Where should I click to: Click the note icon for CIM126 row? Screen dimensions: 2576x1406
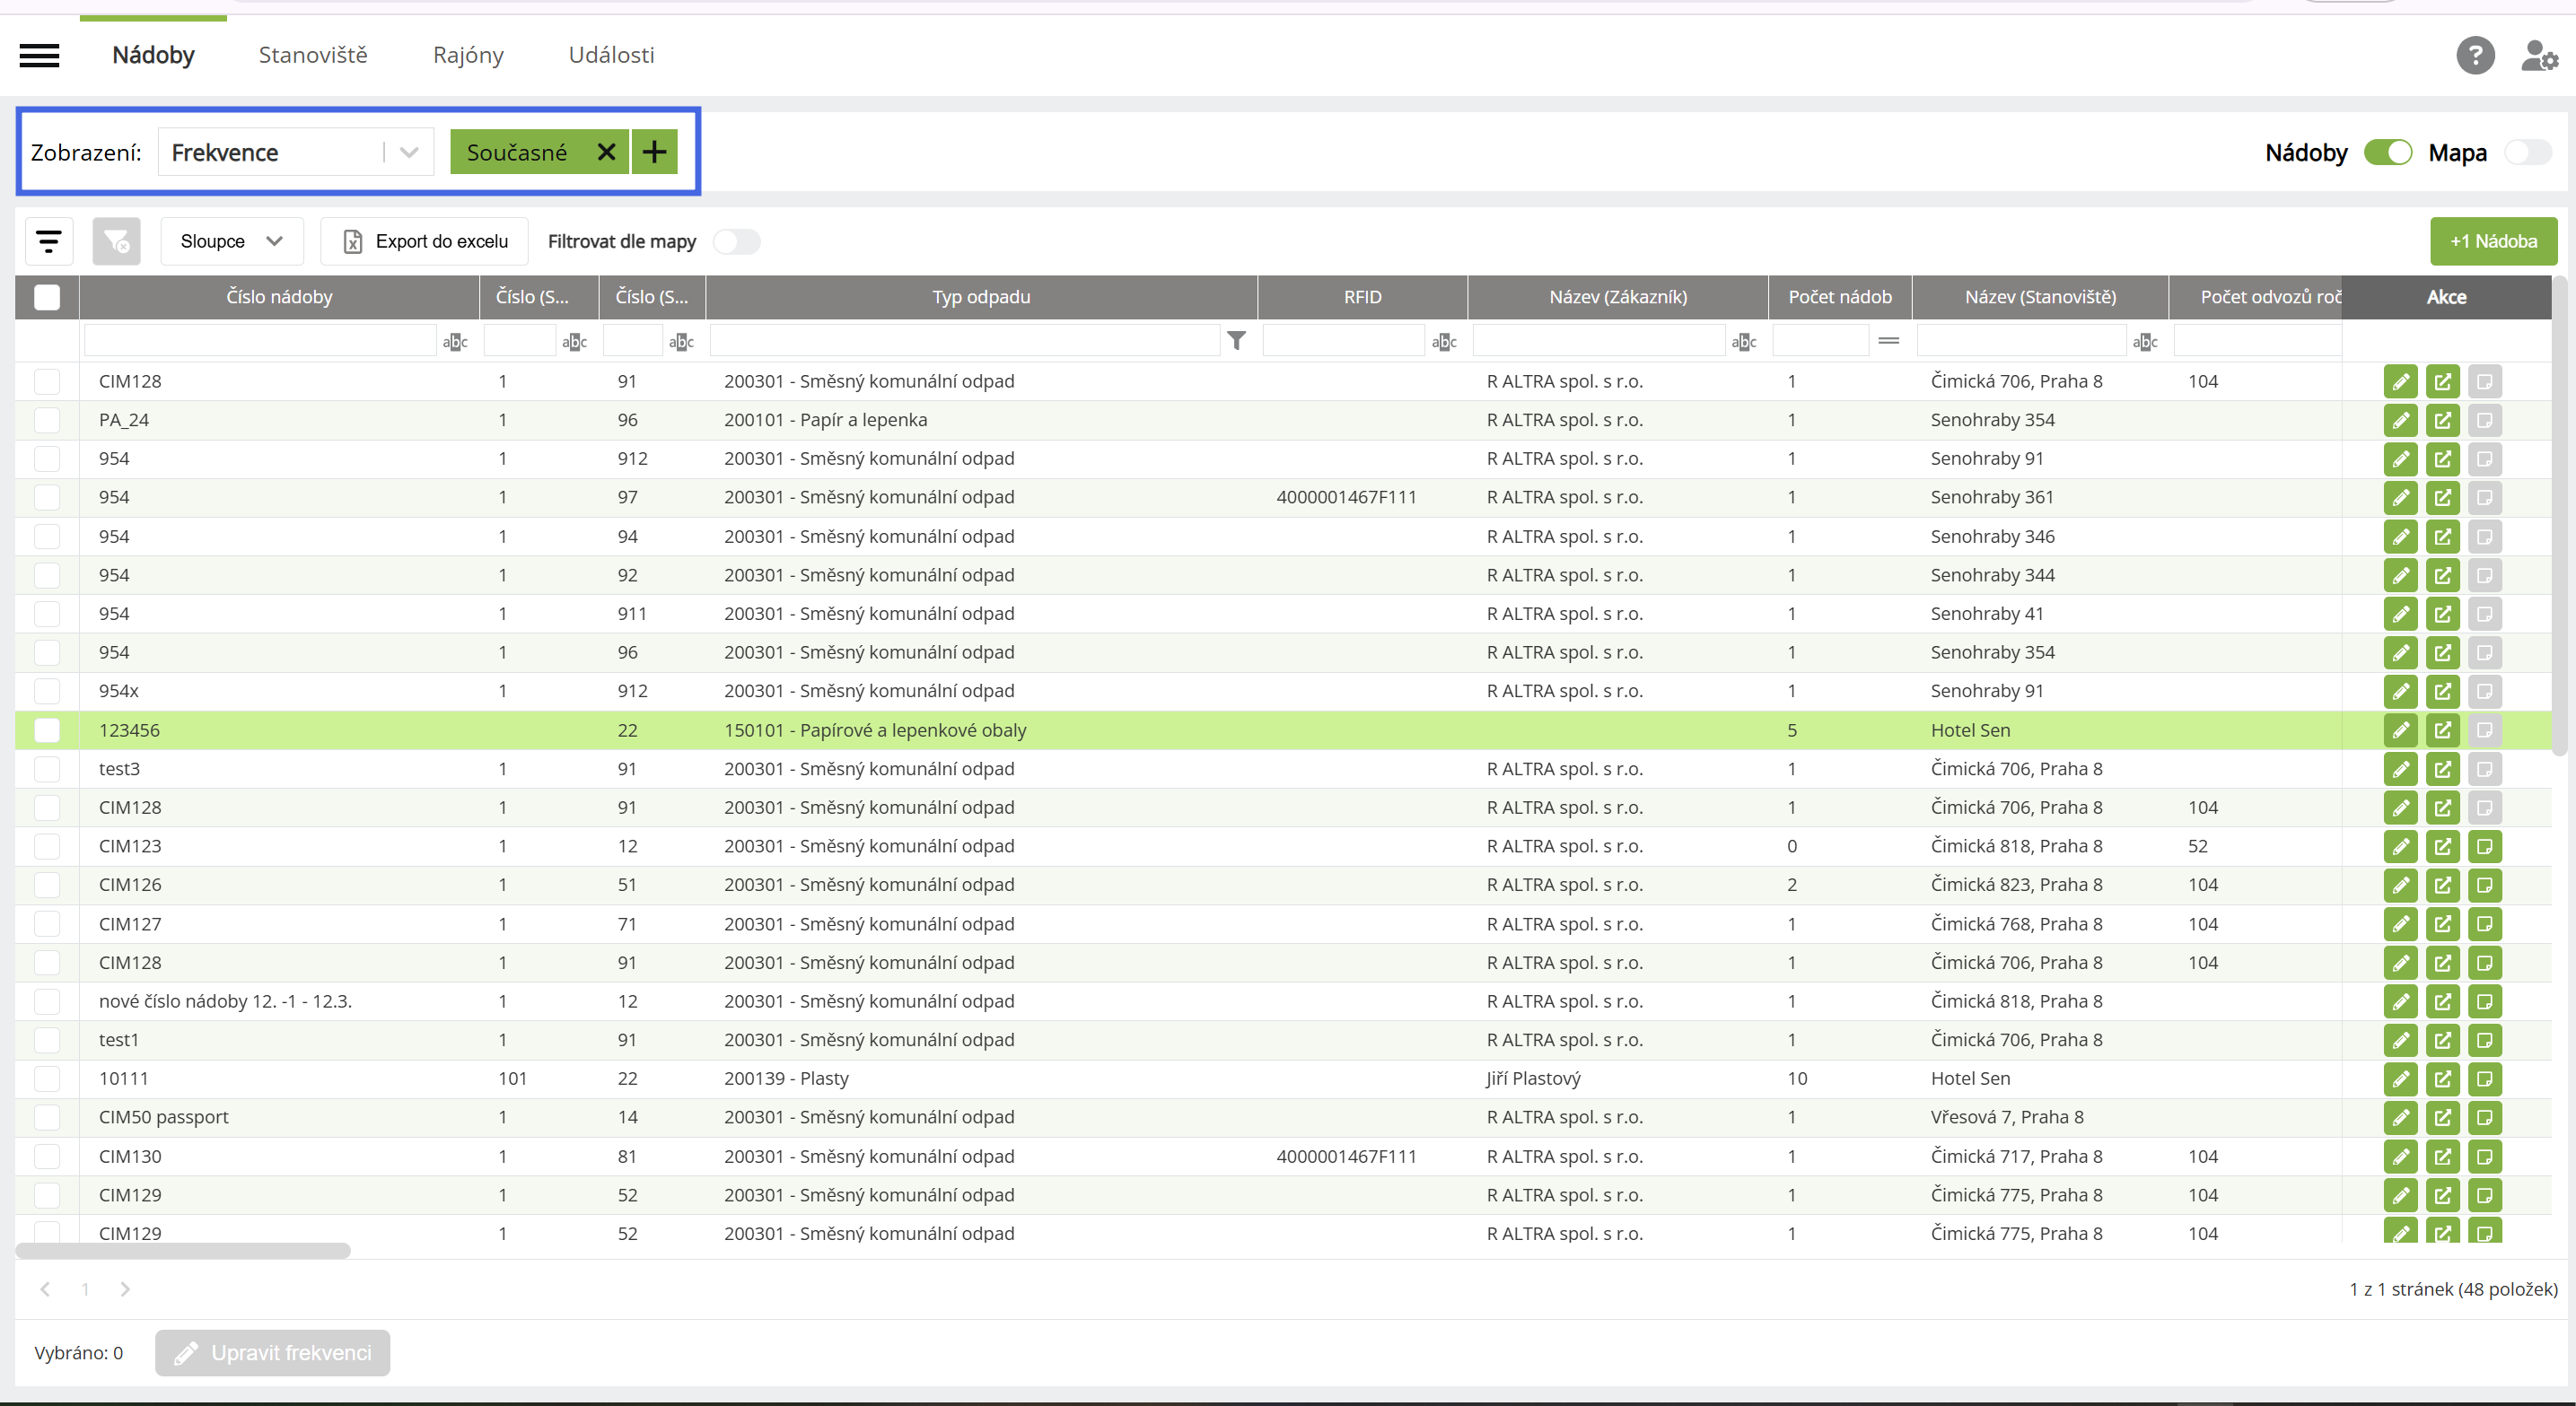tap(2484, 885)
